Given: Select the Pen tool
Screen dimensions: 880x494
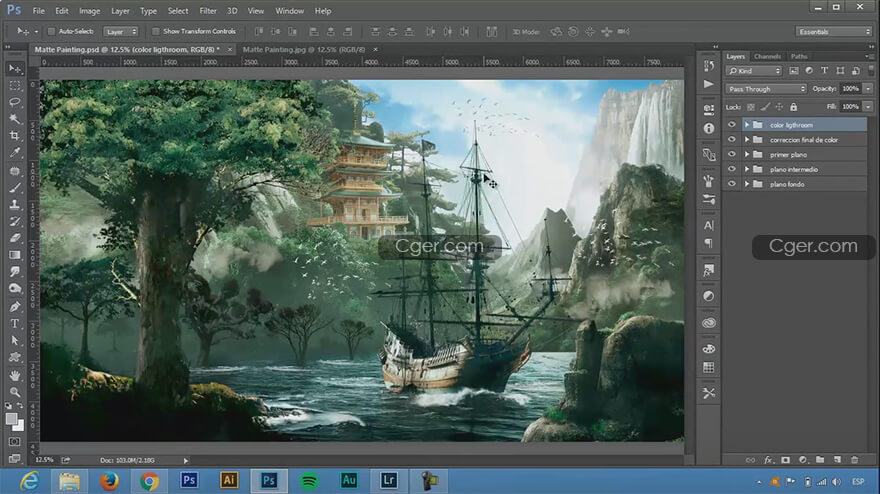Looking at the screenshot, I should tap(15, 307).
